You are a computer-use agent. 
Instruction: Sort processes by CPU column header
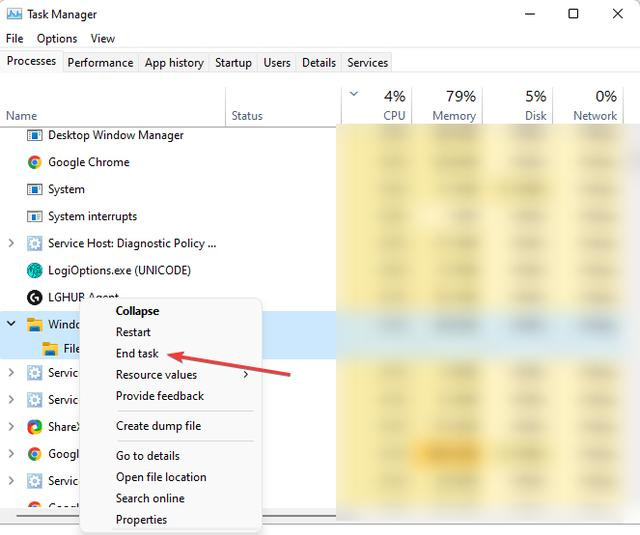pyautogui.click(x=394, y=105)
